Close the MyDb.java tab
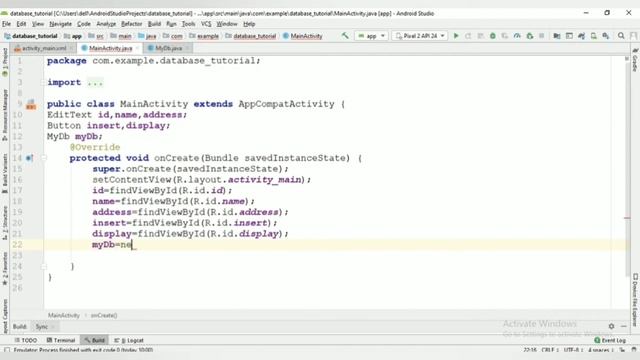This screenshot has height=360, width=640. click(187, 48)
